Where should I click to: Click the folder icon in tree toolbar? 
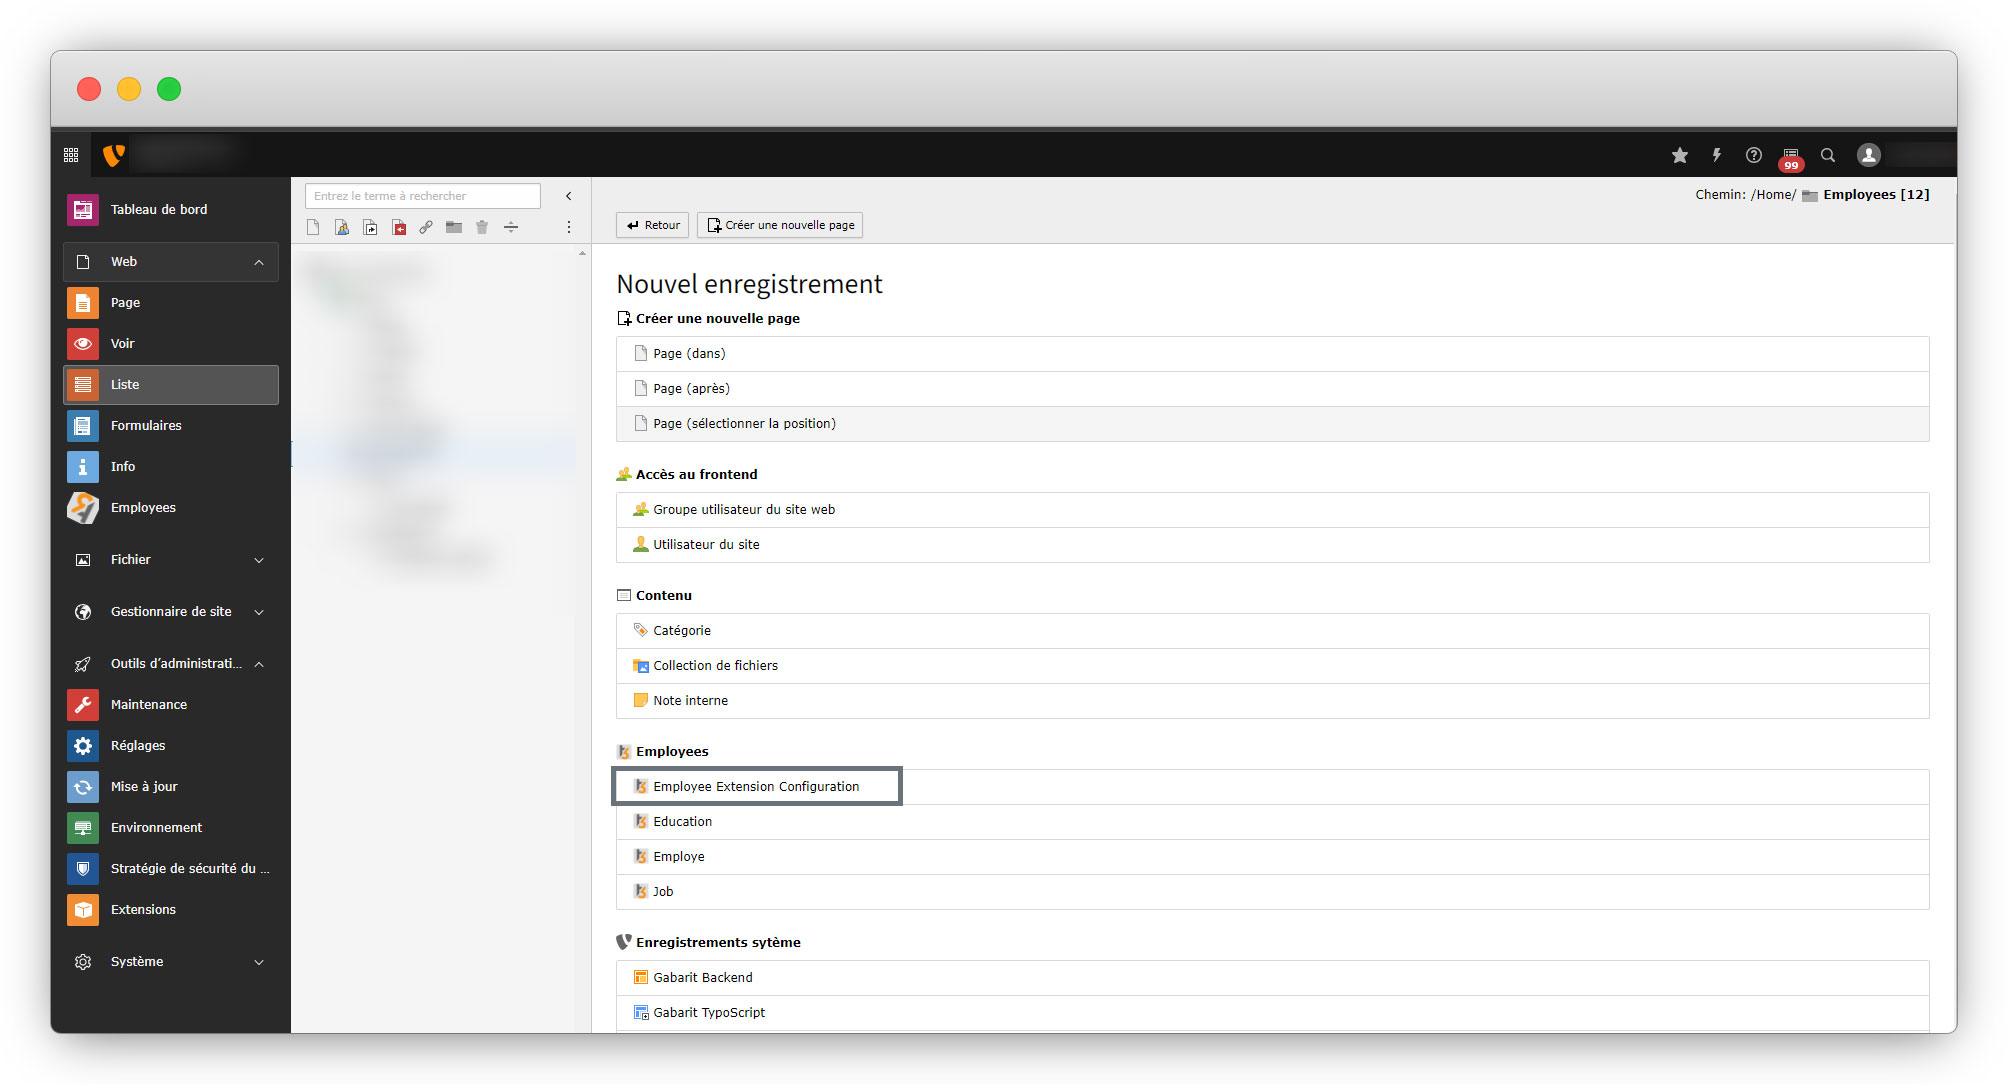pos(454,228)
